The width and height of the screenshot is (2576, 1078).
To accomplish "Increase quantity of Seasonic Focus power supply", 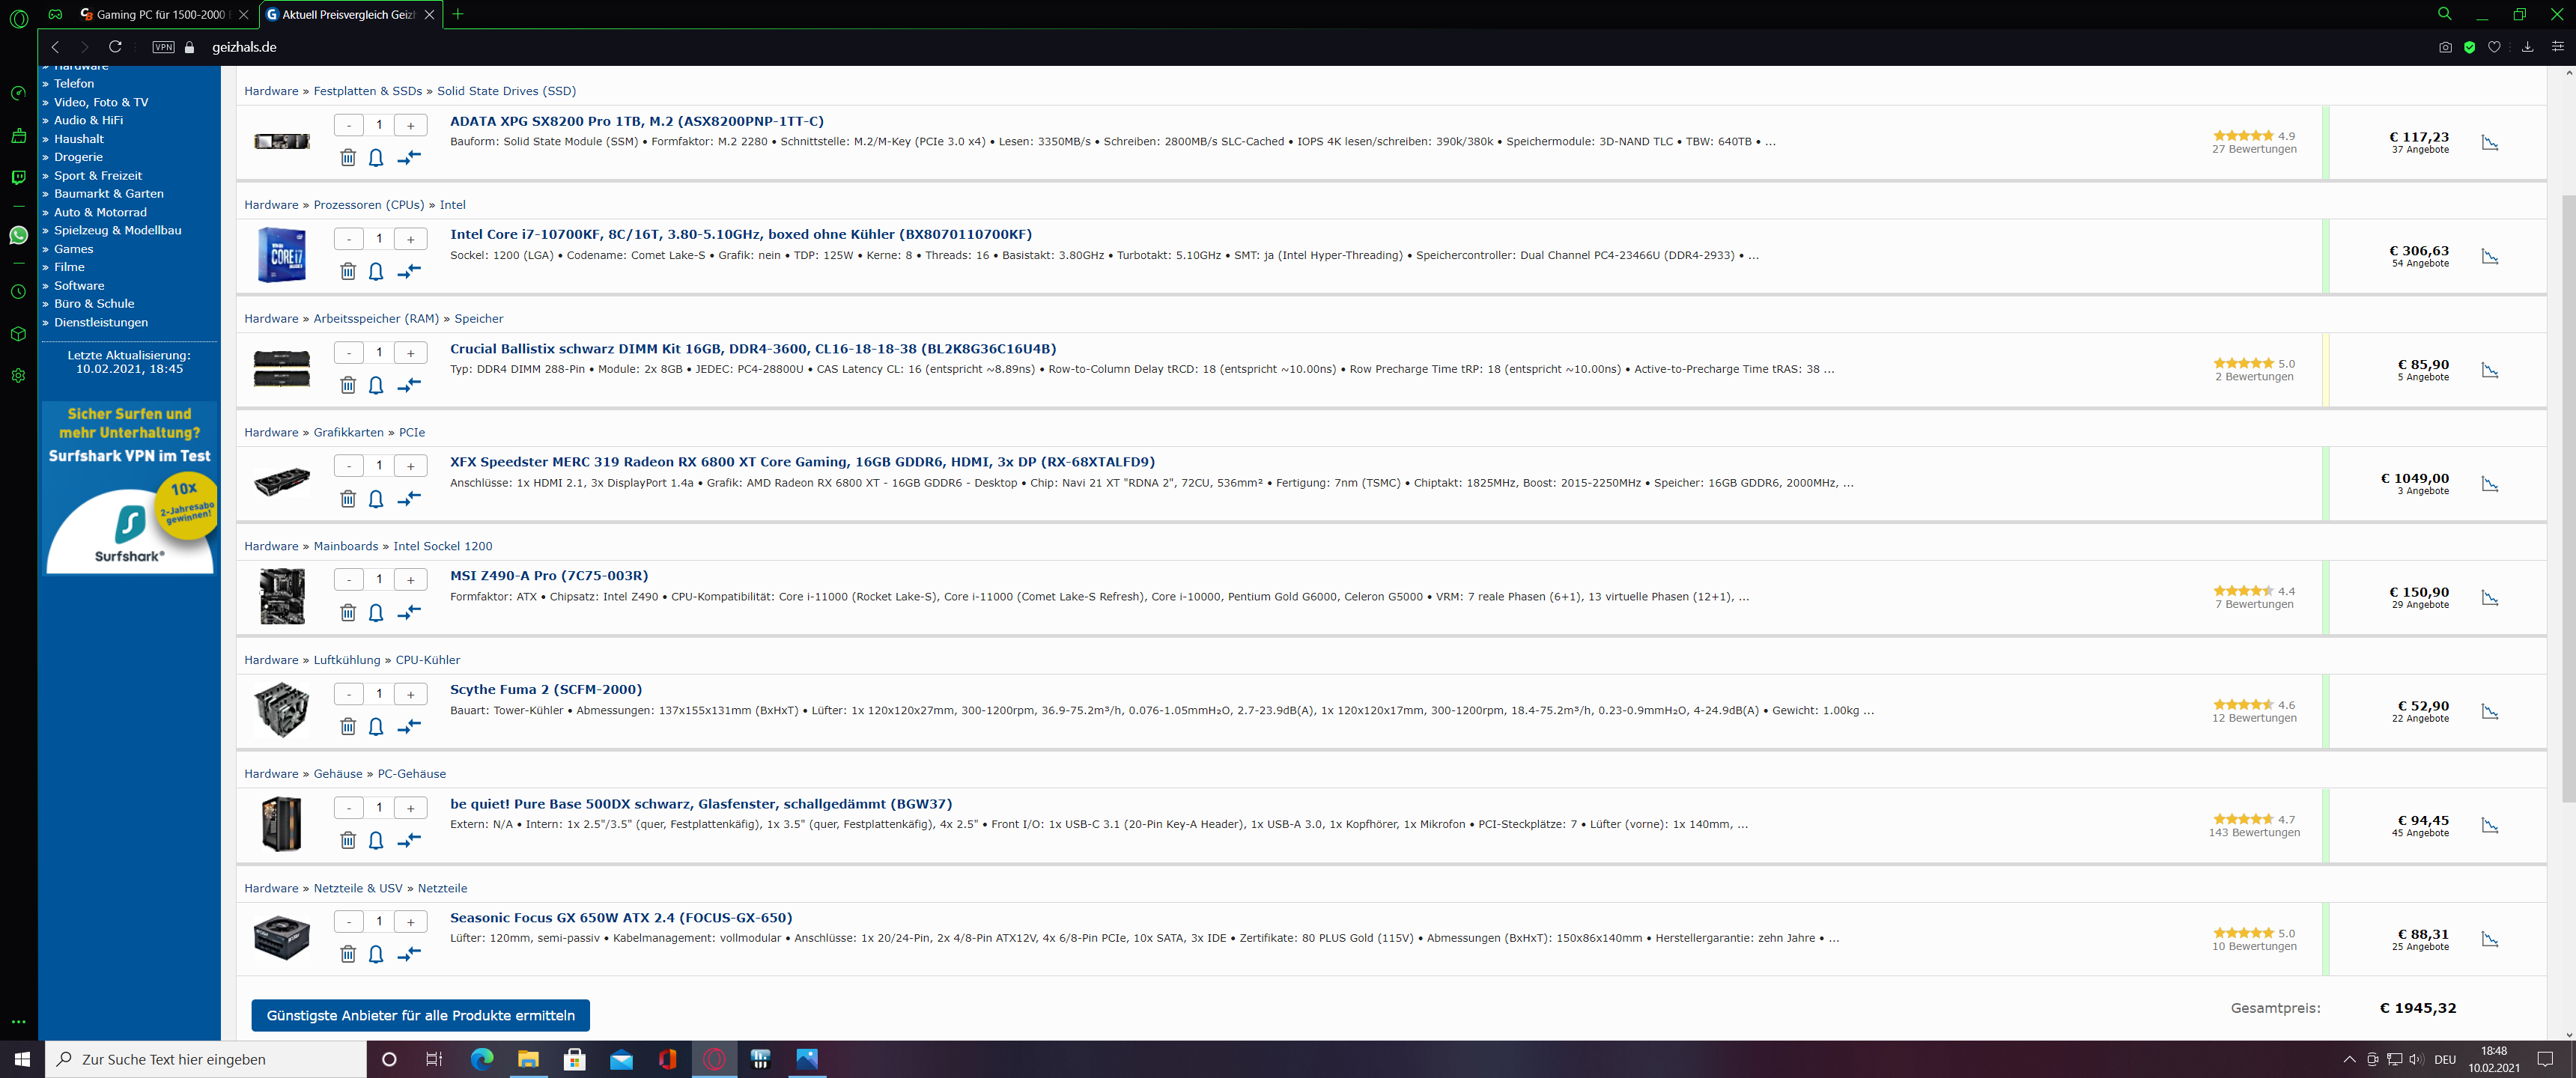I will (x=410, y=922).
